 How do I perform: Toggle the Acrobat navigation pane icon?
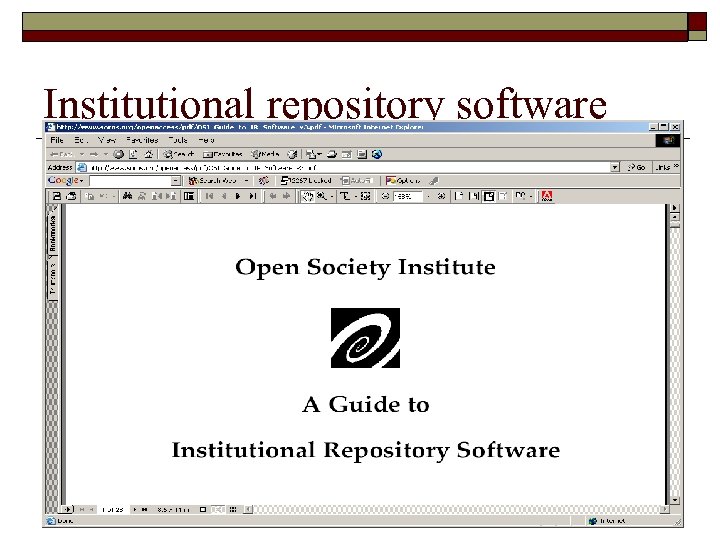189,197
